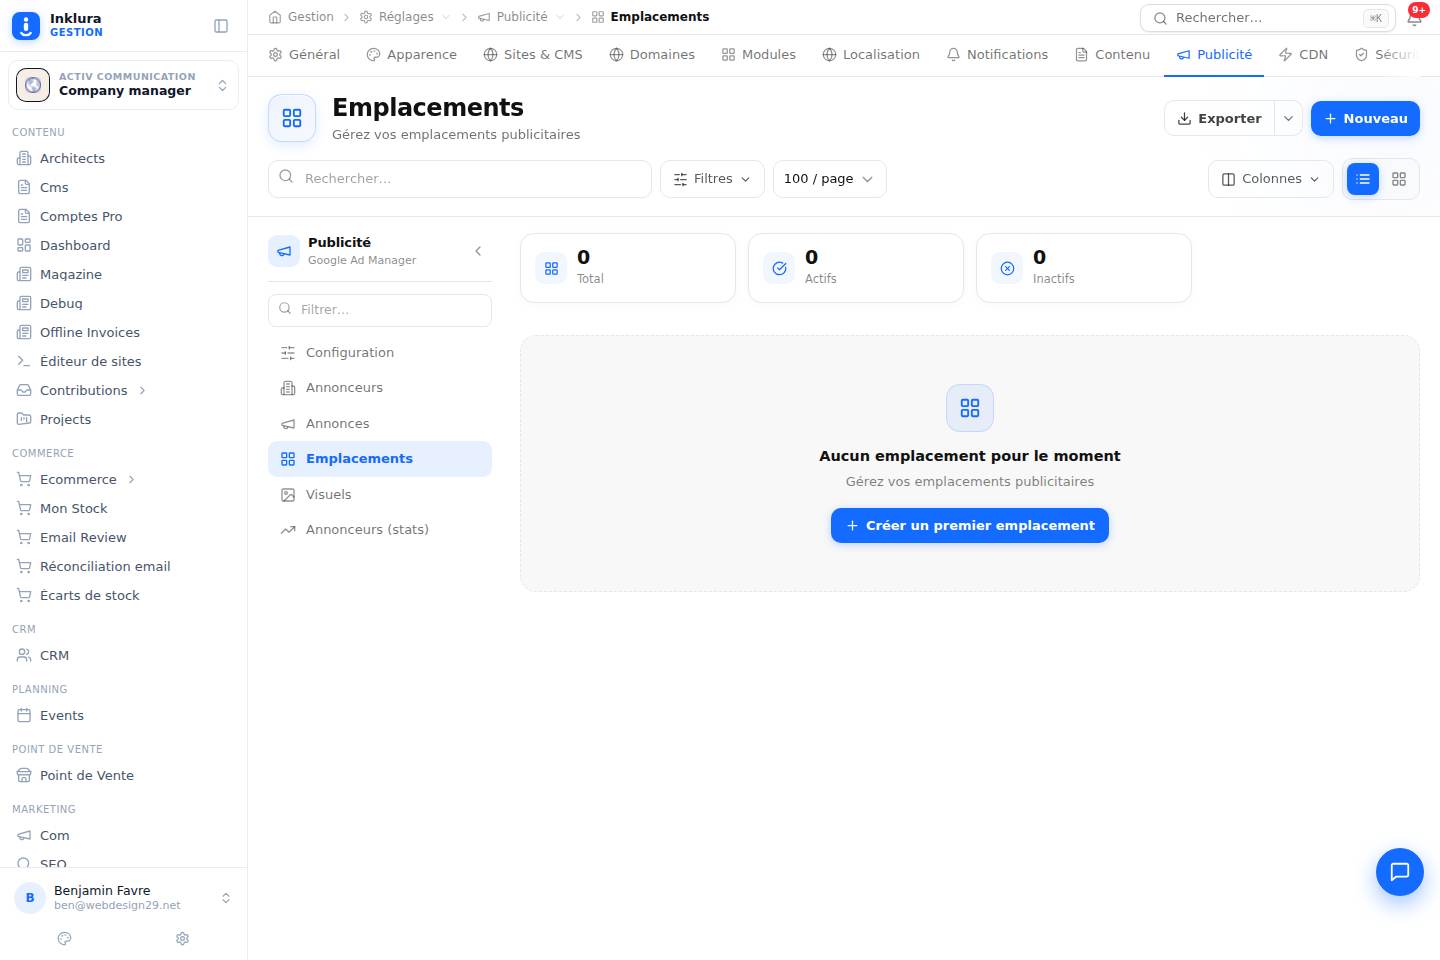Open the Company manager workspace switcher

(x=123, y=85)
